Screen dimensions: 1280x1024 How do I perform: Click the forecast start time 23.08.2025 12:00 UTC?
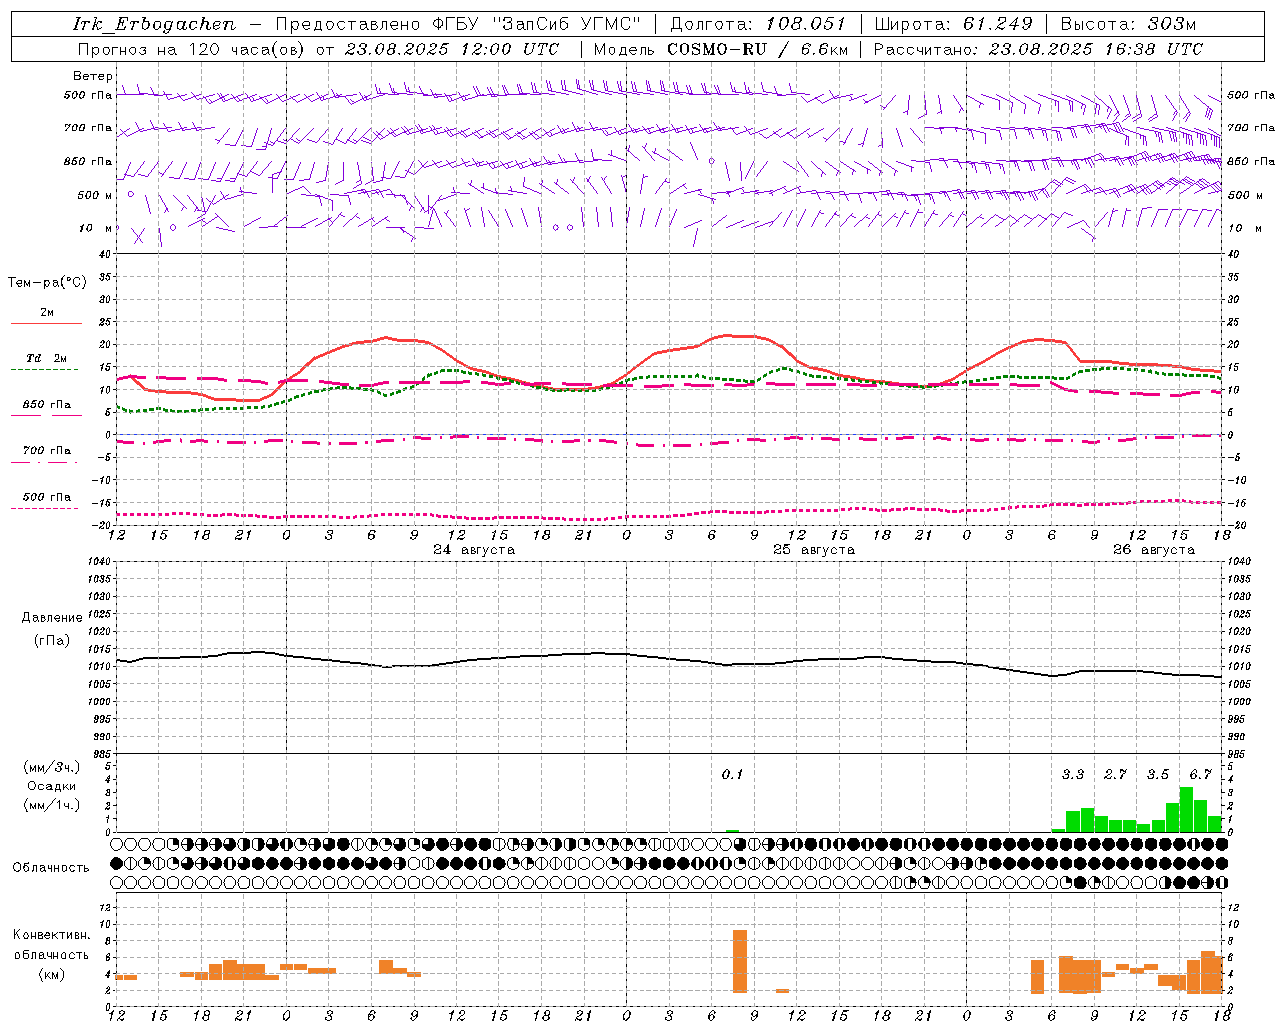452,49
